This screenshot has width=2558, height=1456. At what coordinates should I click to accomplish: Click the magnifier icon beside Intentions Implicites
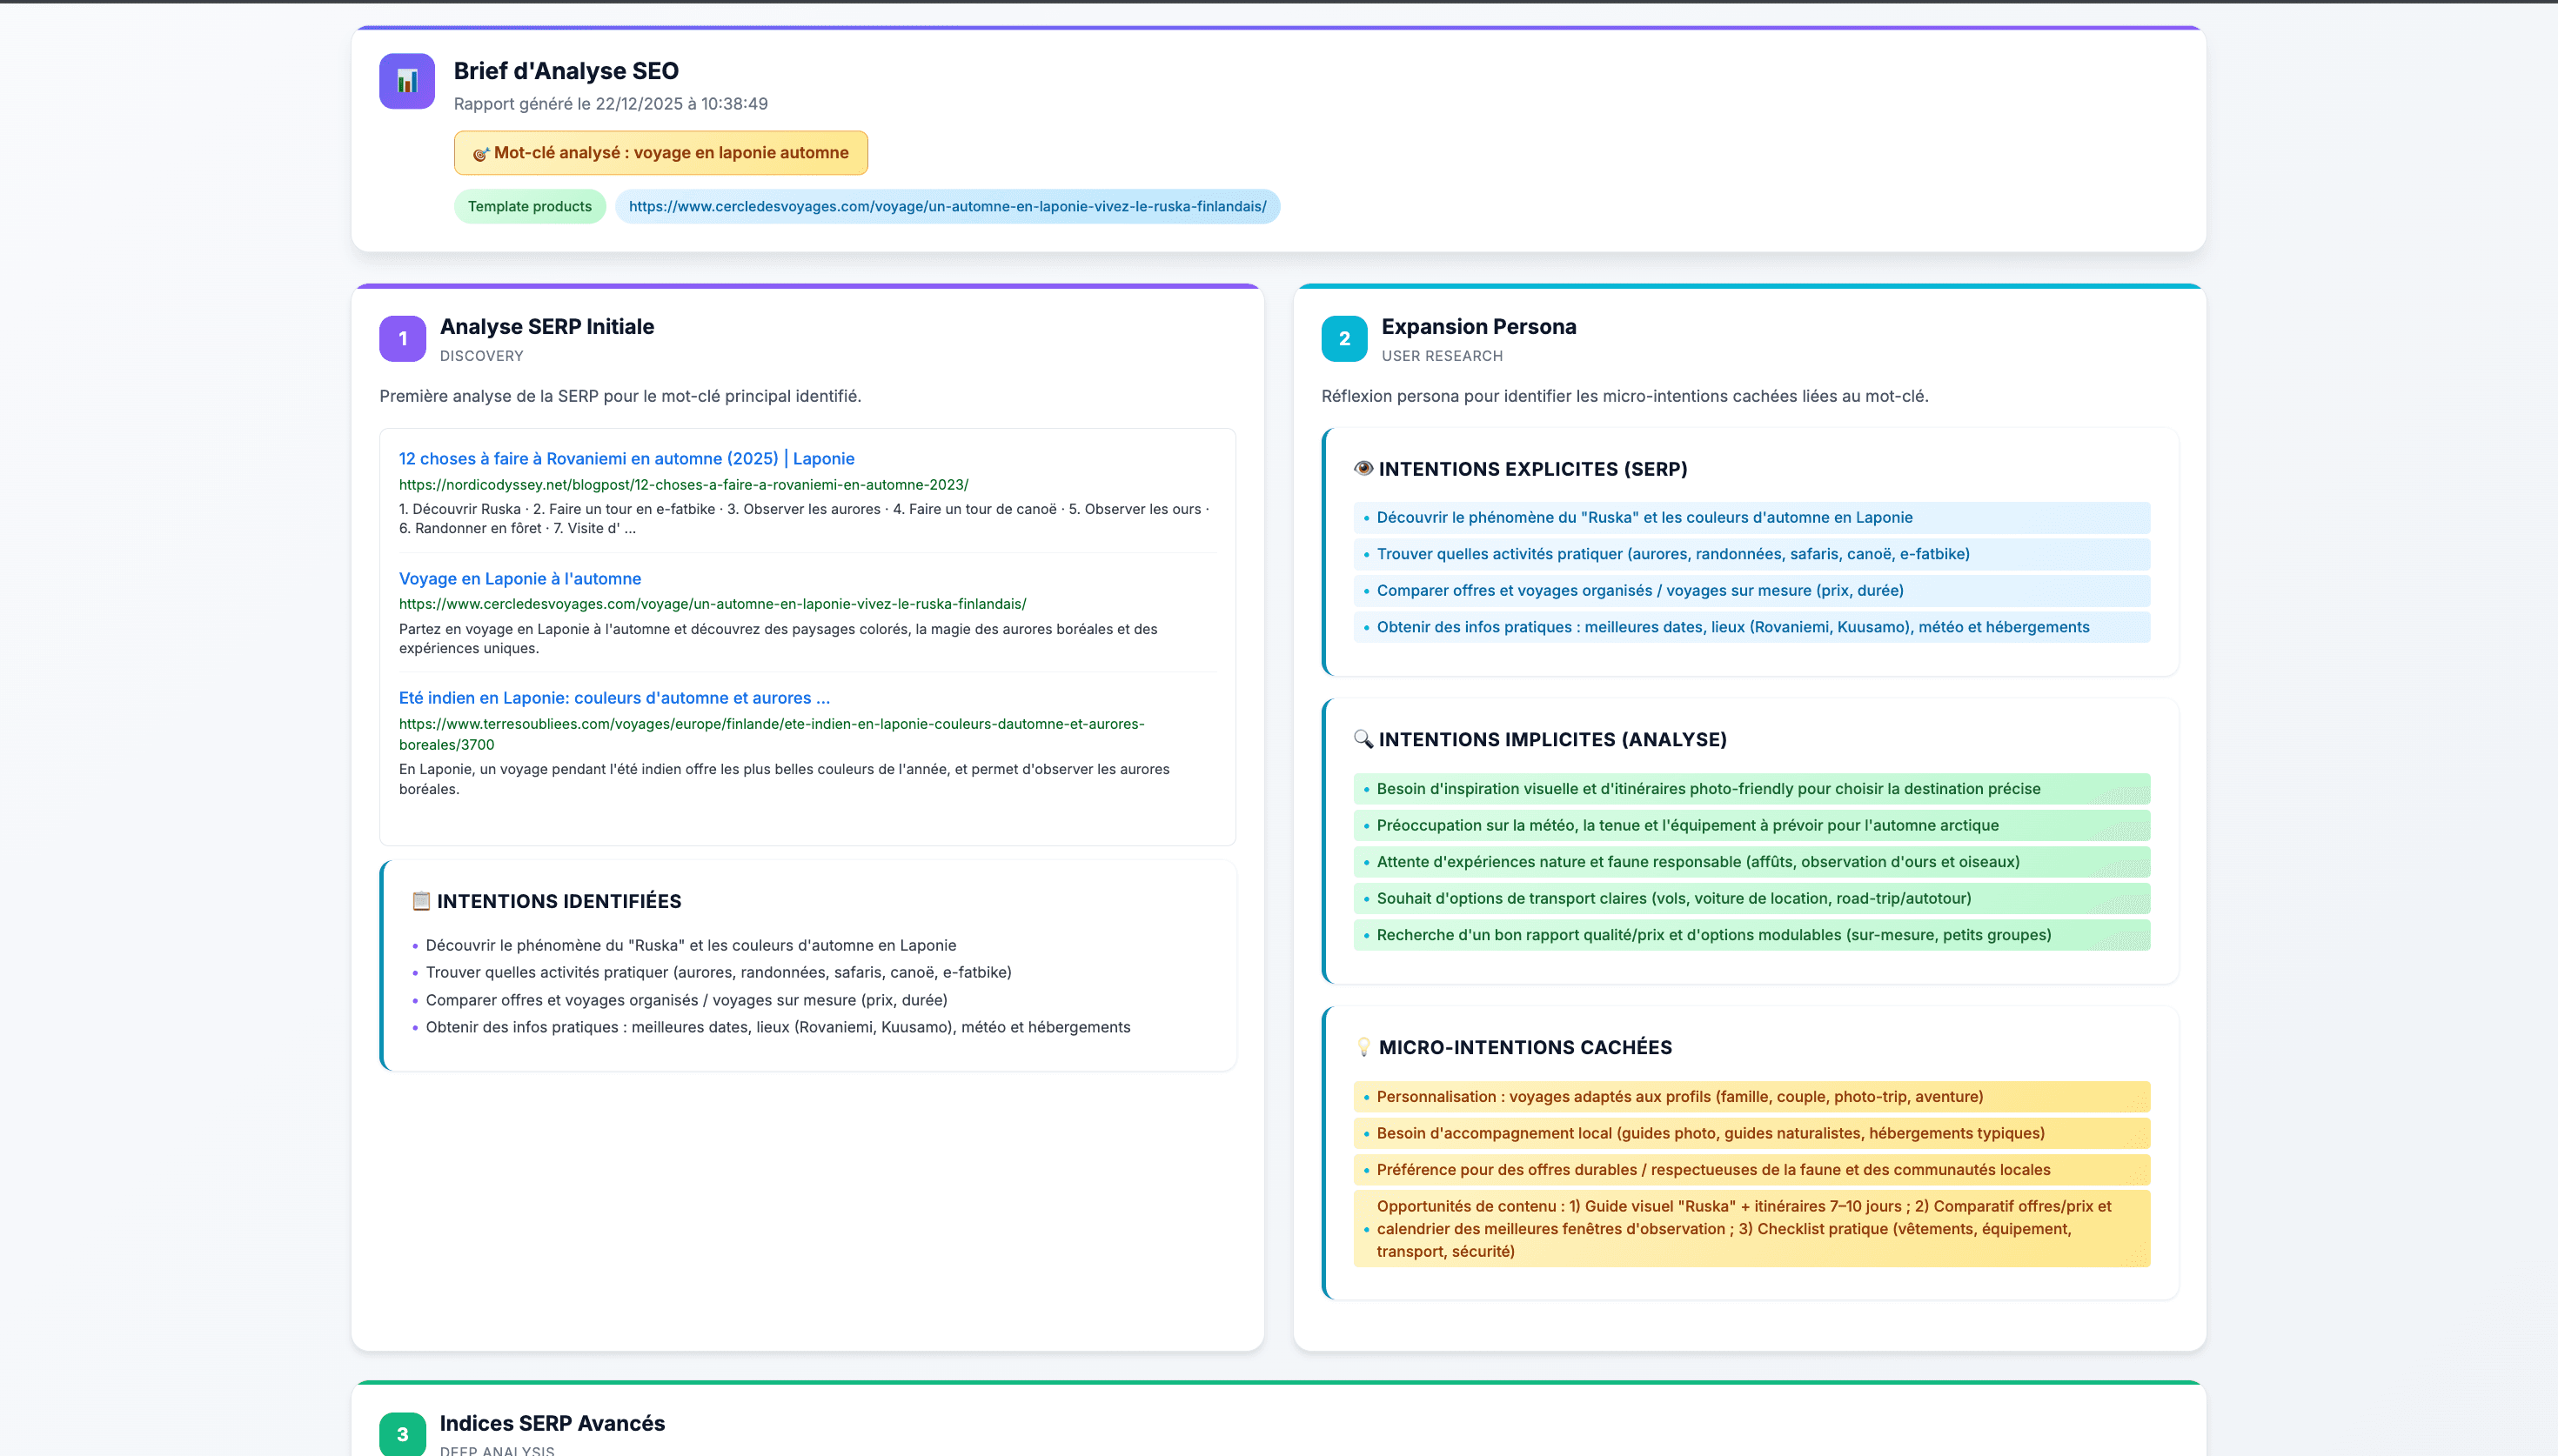[x=1362, y=739]
